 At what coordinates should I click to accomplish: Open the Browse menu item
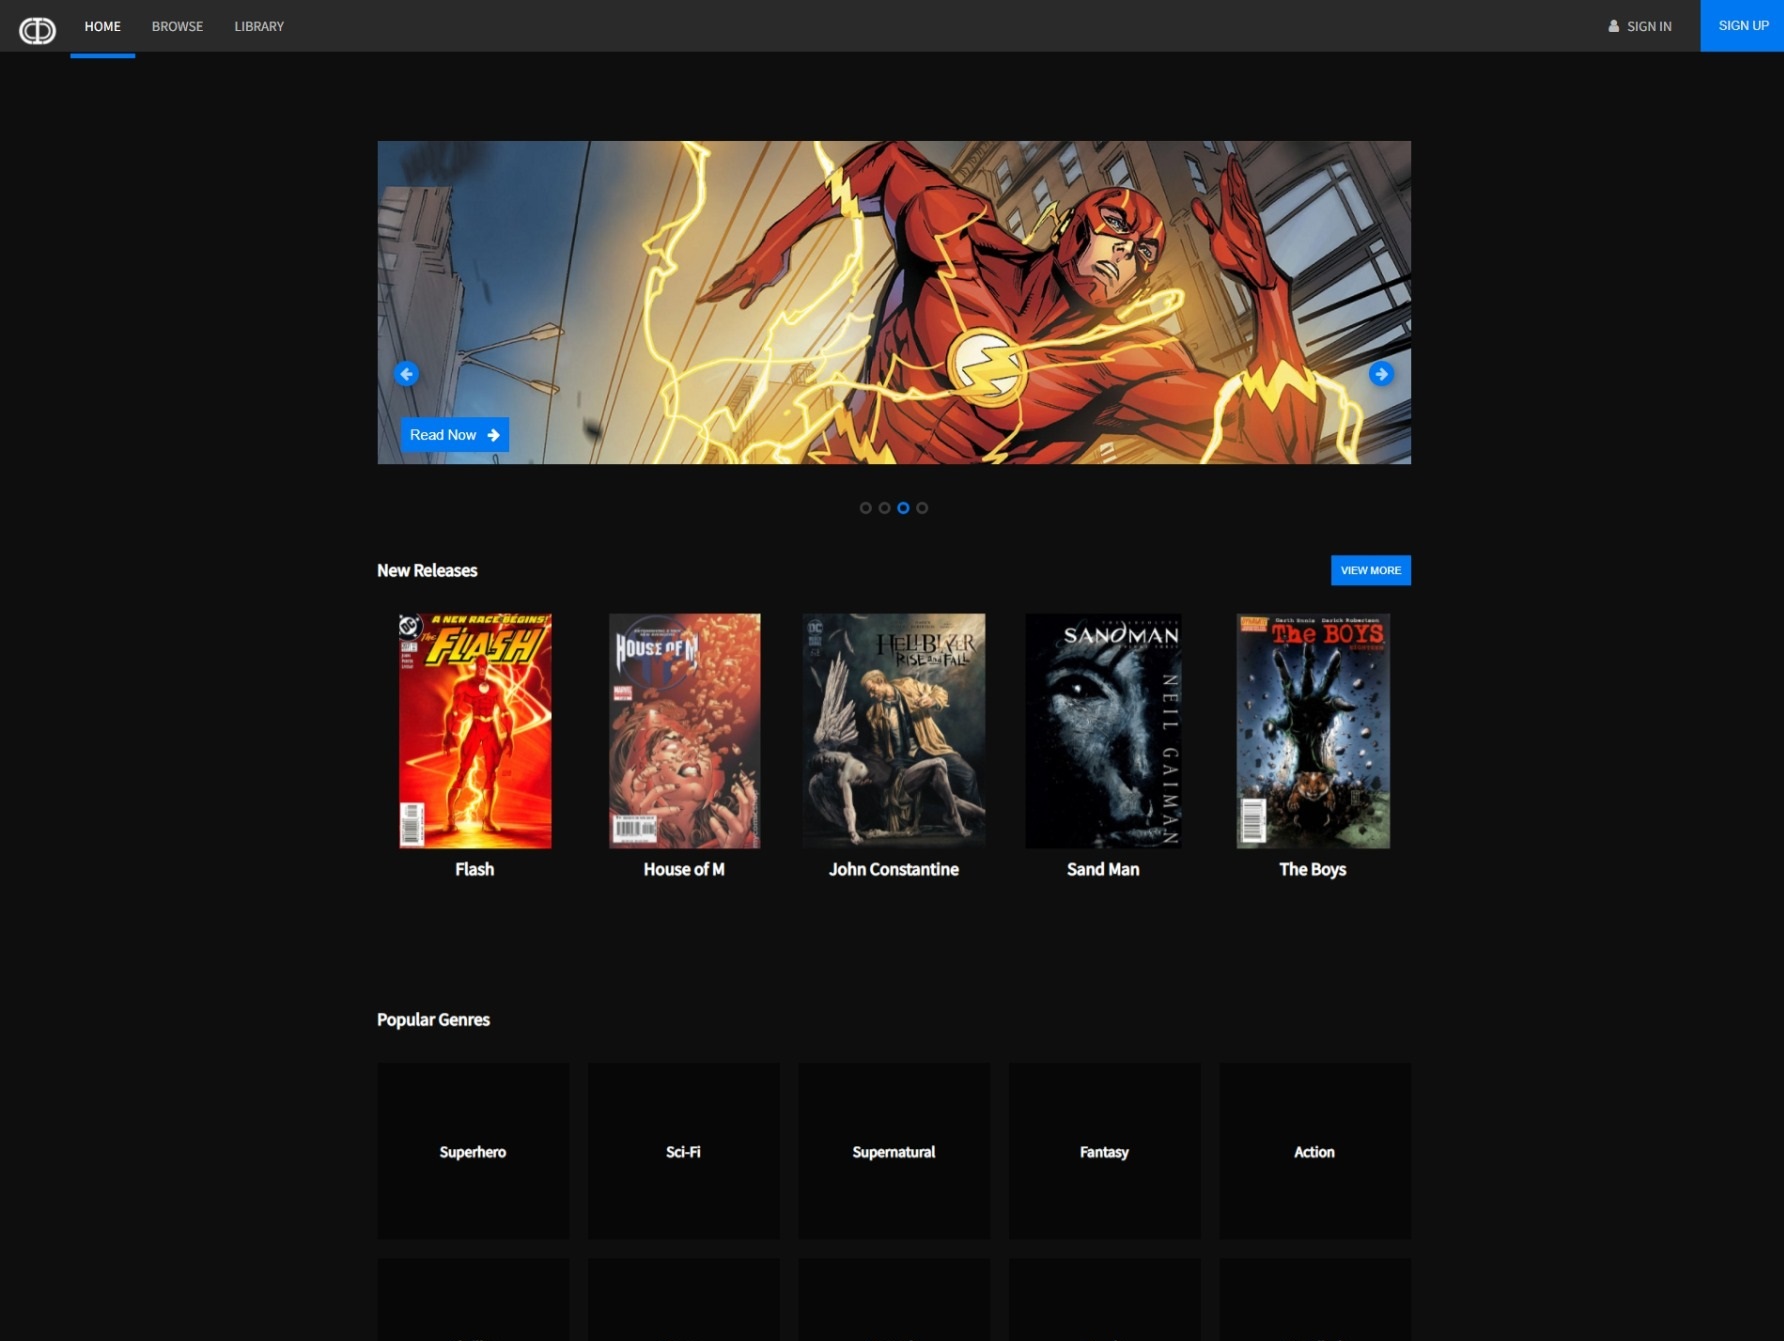click(x=177, y=26)
